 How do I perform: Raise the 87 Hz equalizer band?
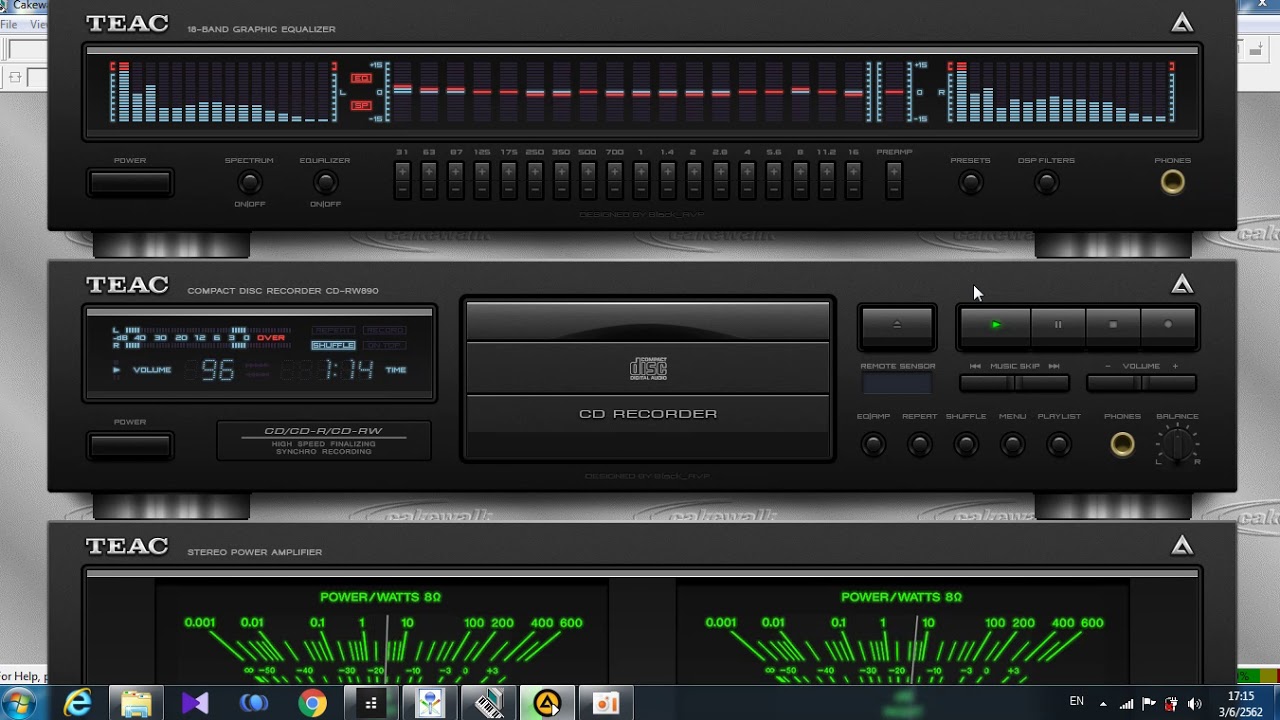pos(455,172)
